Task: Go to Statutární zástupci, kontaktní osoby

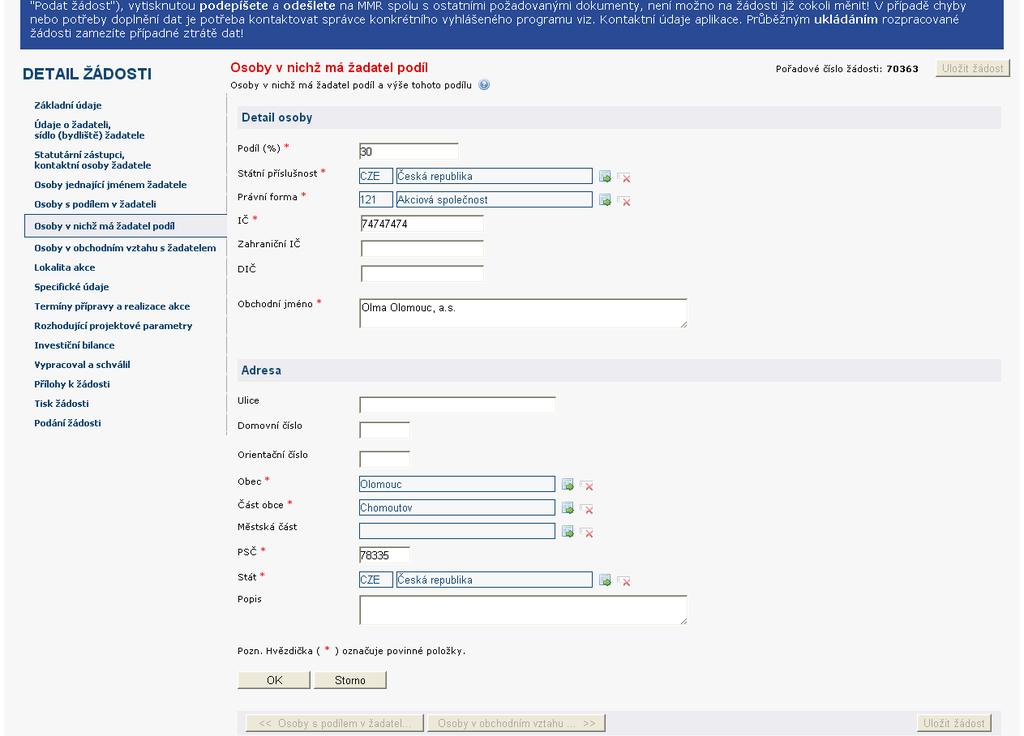Action: click(93, 160)
